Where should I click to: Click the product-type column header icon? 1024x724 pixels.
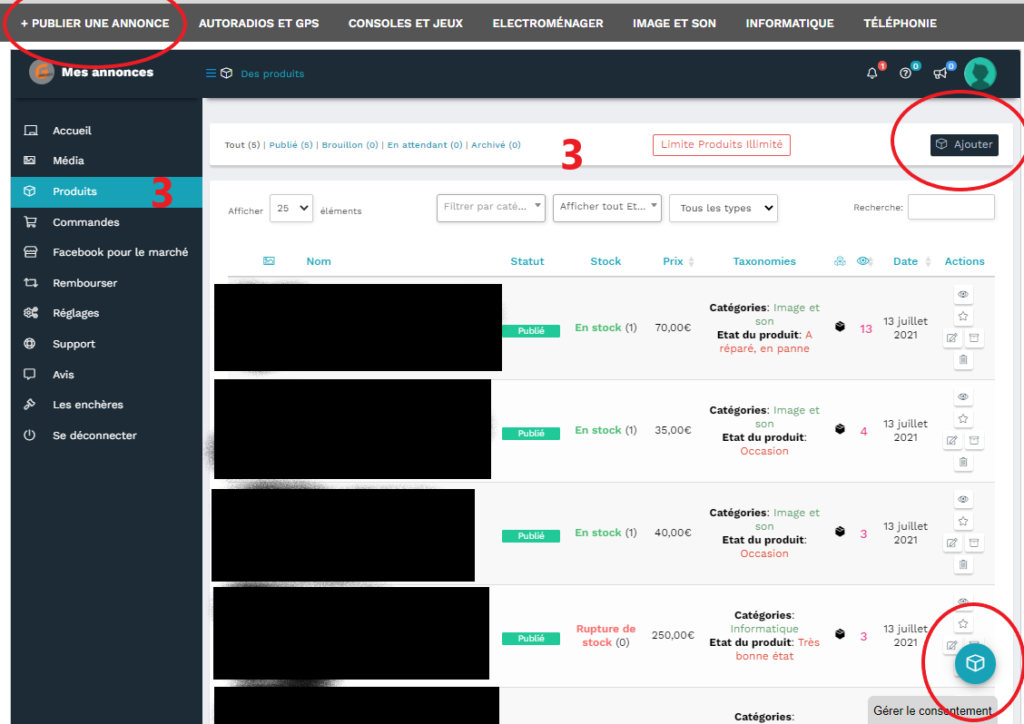point(840,261)
